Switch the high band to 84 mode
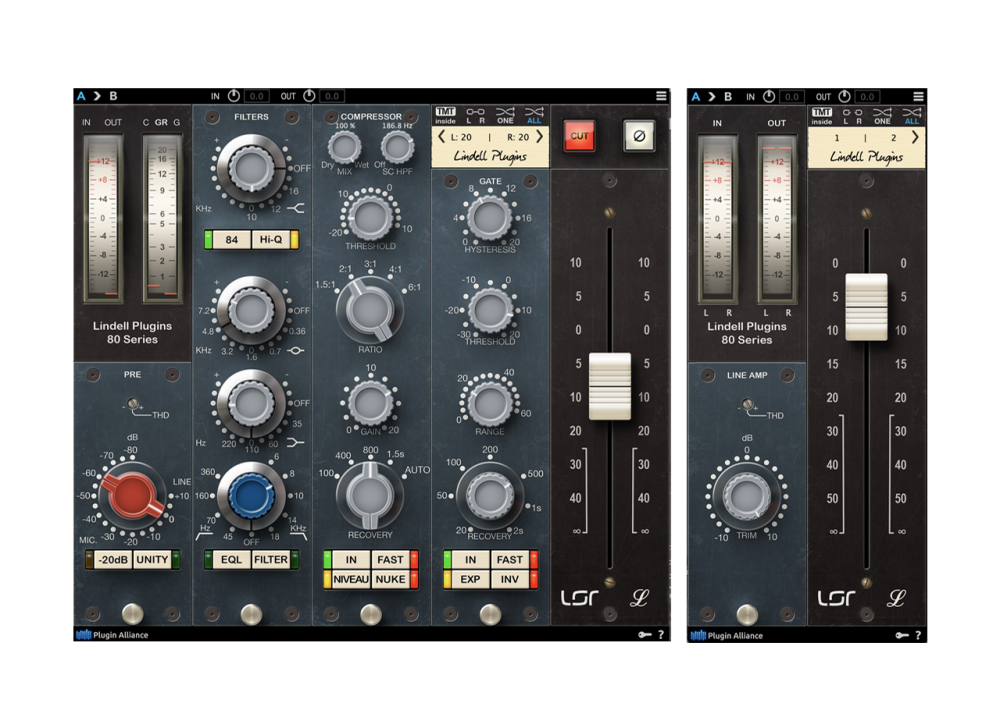The image size is (1000, 728). click(232, 240)
